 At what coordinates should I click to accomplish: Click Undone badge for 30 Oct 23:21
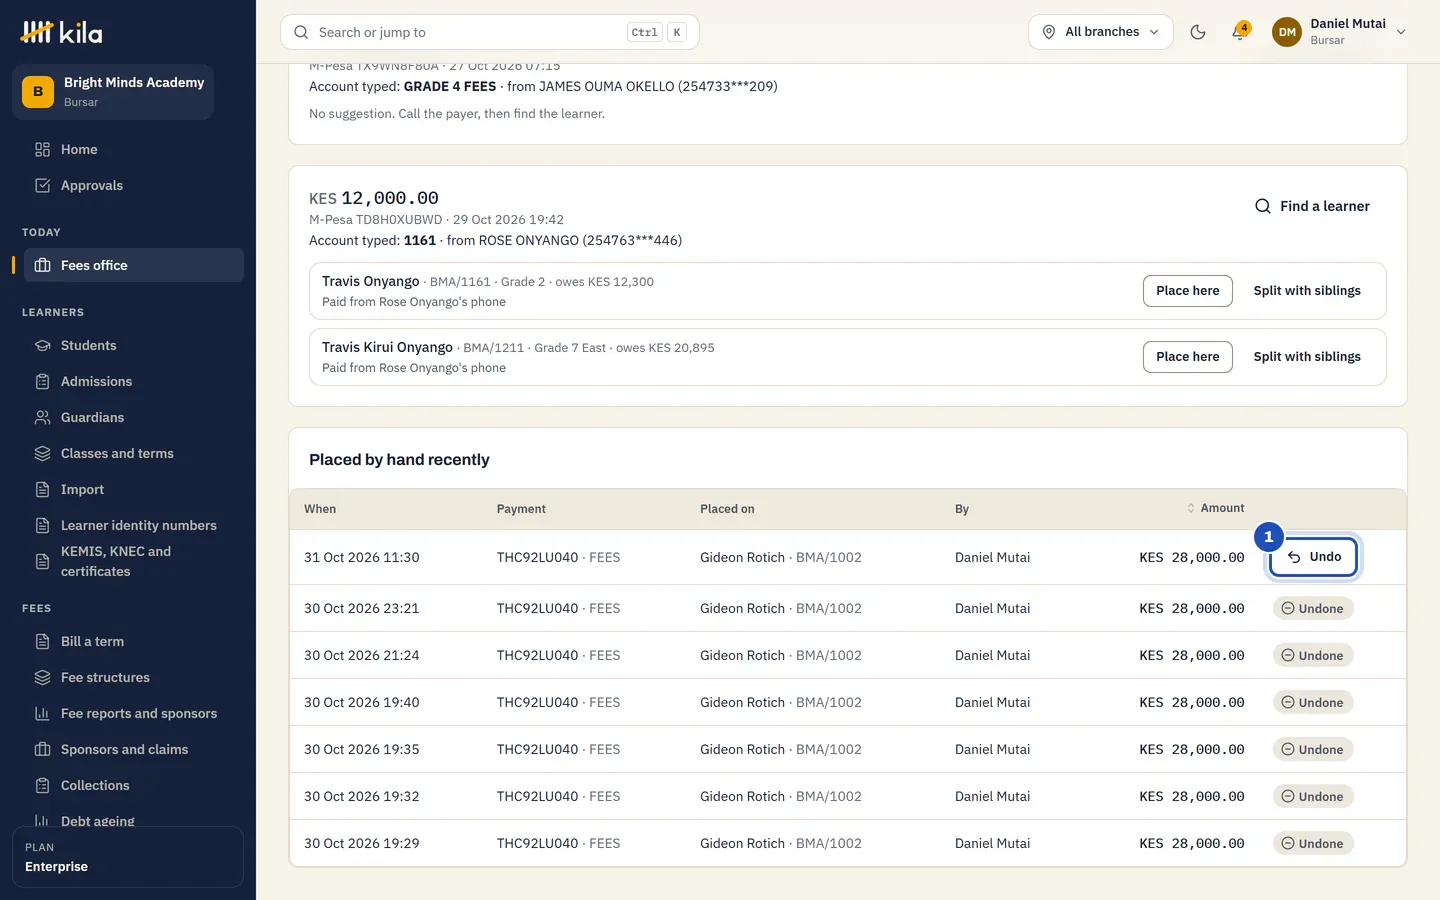click(x=1313, y=609)
